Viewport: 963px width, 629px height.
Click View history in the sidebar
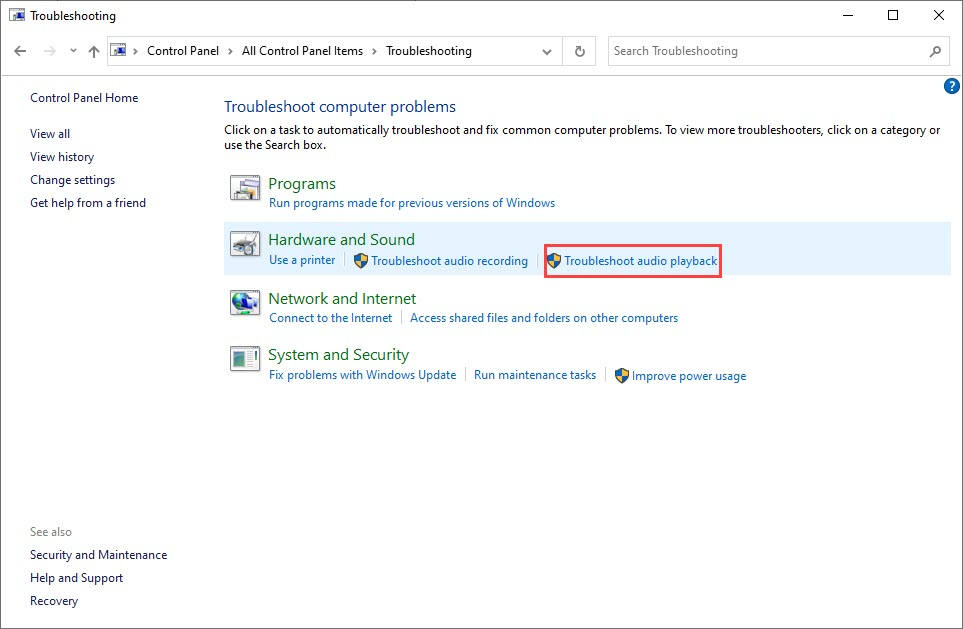tap(62, 157)
